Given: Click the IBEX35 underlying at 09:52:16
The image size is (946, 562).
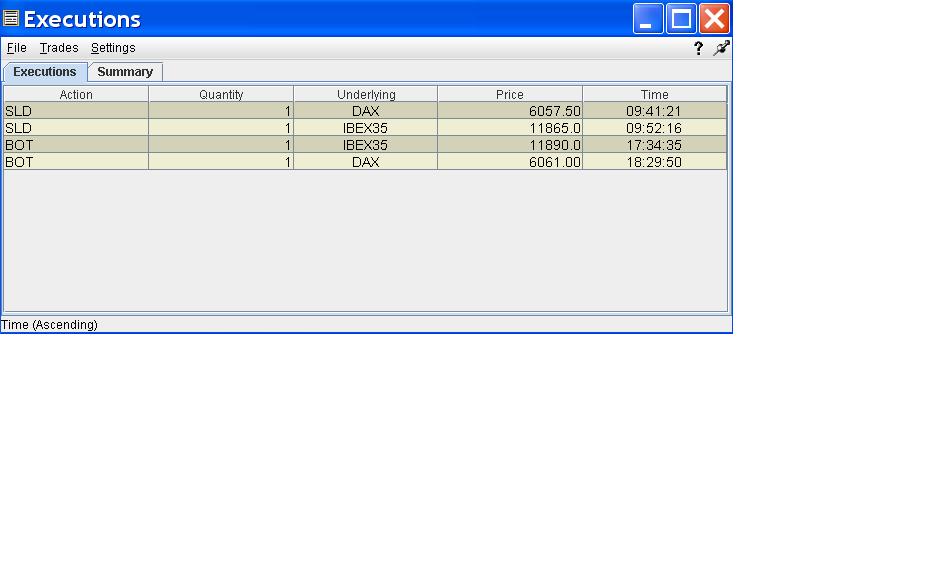Looking at the screenshot, I should 366,128.
